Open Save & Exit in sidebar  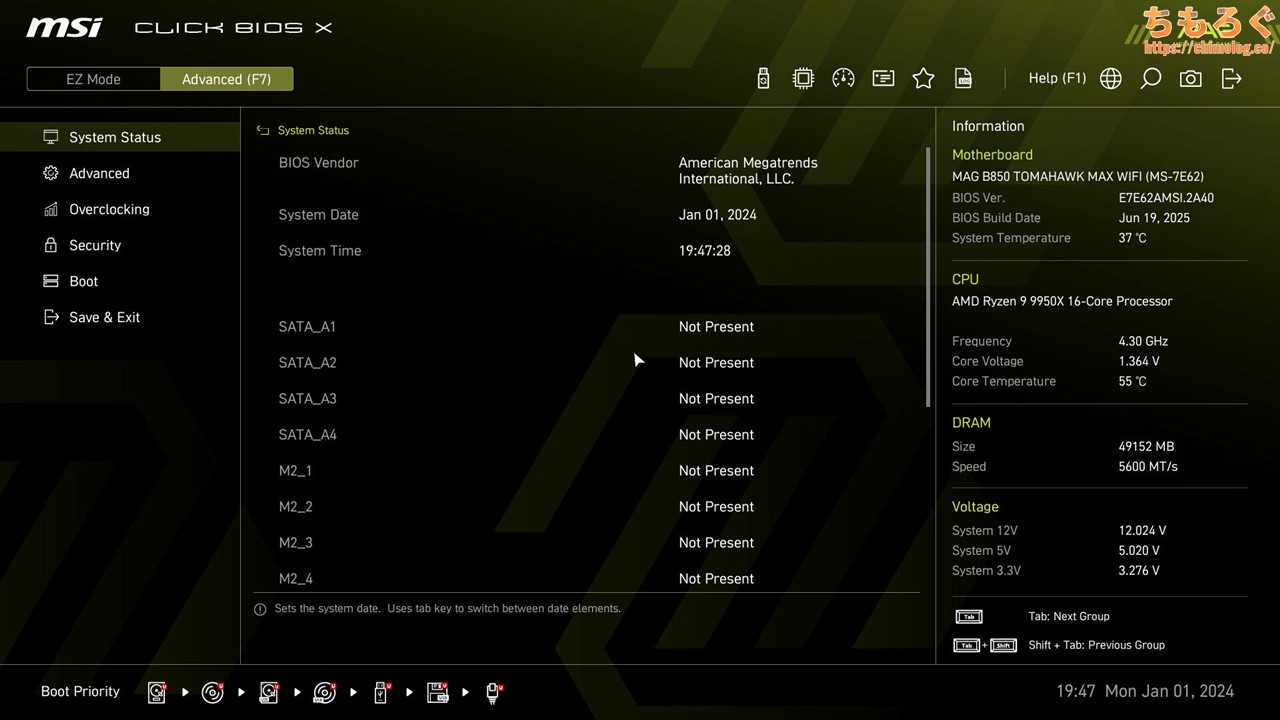tap(104, 317)
